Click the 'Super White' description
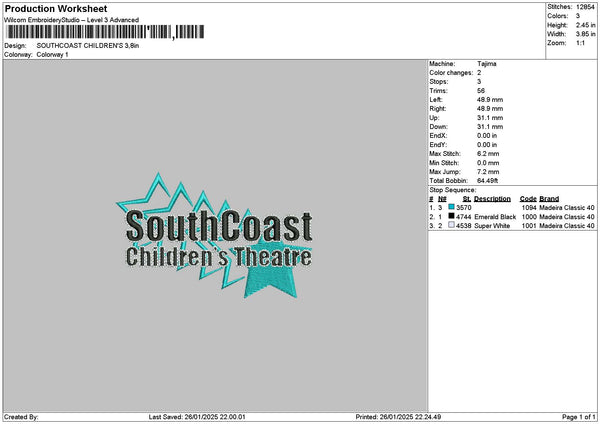 click(x=492, y=226)
